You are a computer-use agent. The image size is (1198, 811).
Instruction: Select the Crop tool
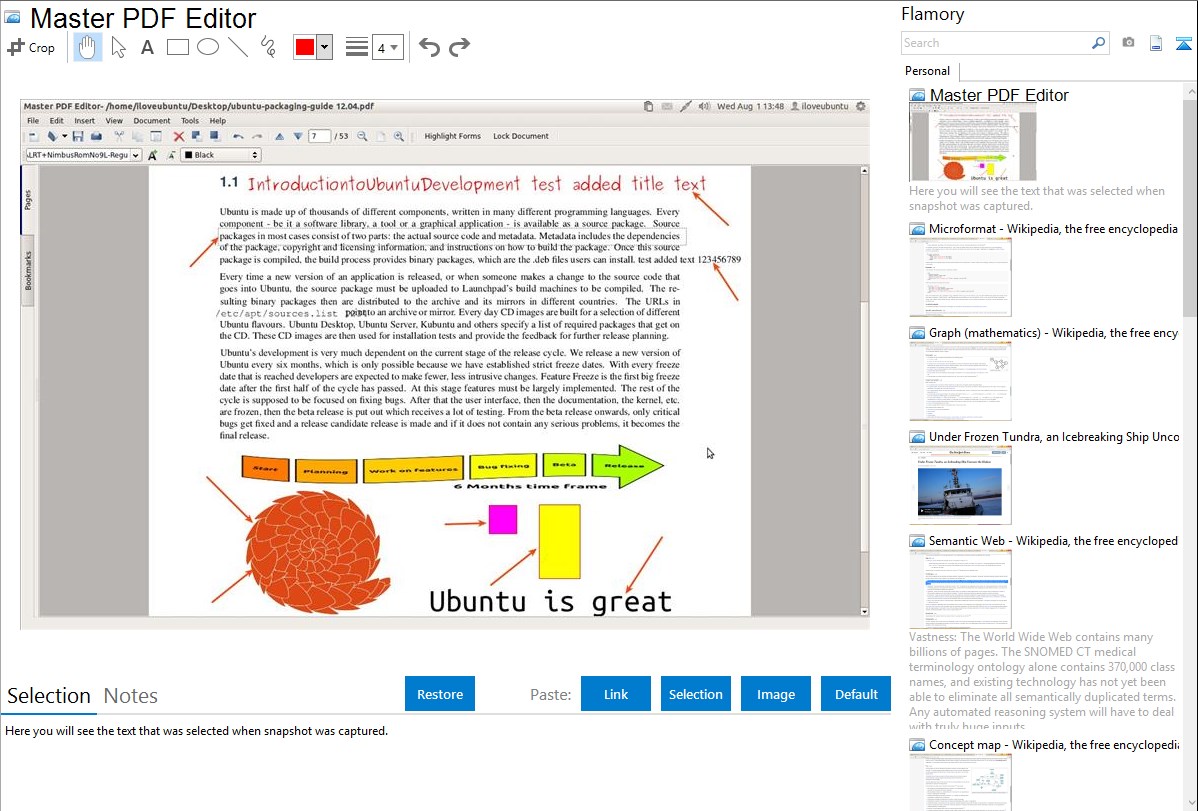click(31, 47)
